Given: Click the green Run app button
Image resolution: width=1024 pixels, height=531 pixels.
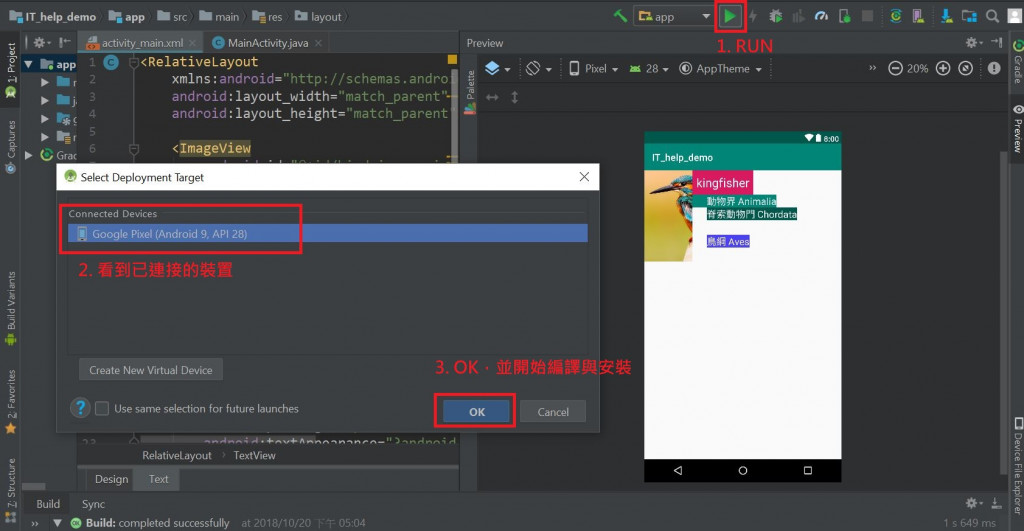Looking at the screenshot, I should click(x=729, y=16).
